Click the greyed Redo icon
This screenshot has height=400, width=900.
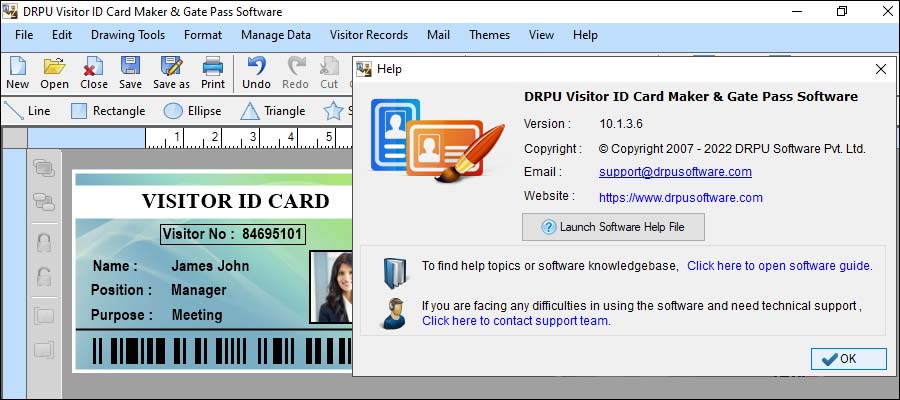pos(296,66)
